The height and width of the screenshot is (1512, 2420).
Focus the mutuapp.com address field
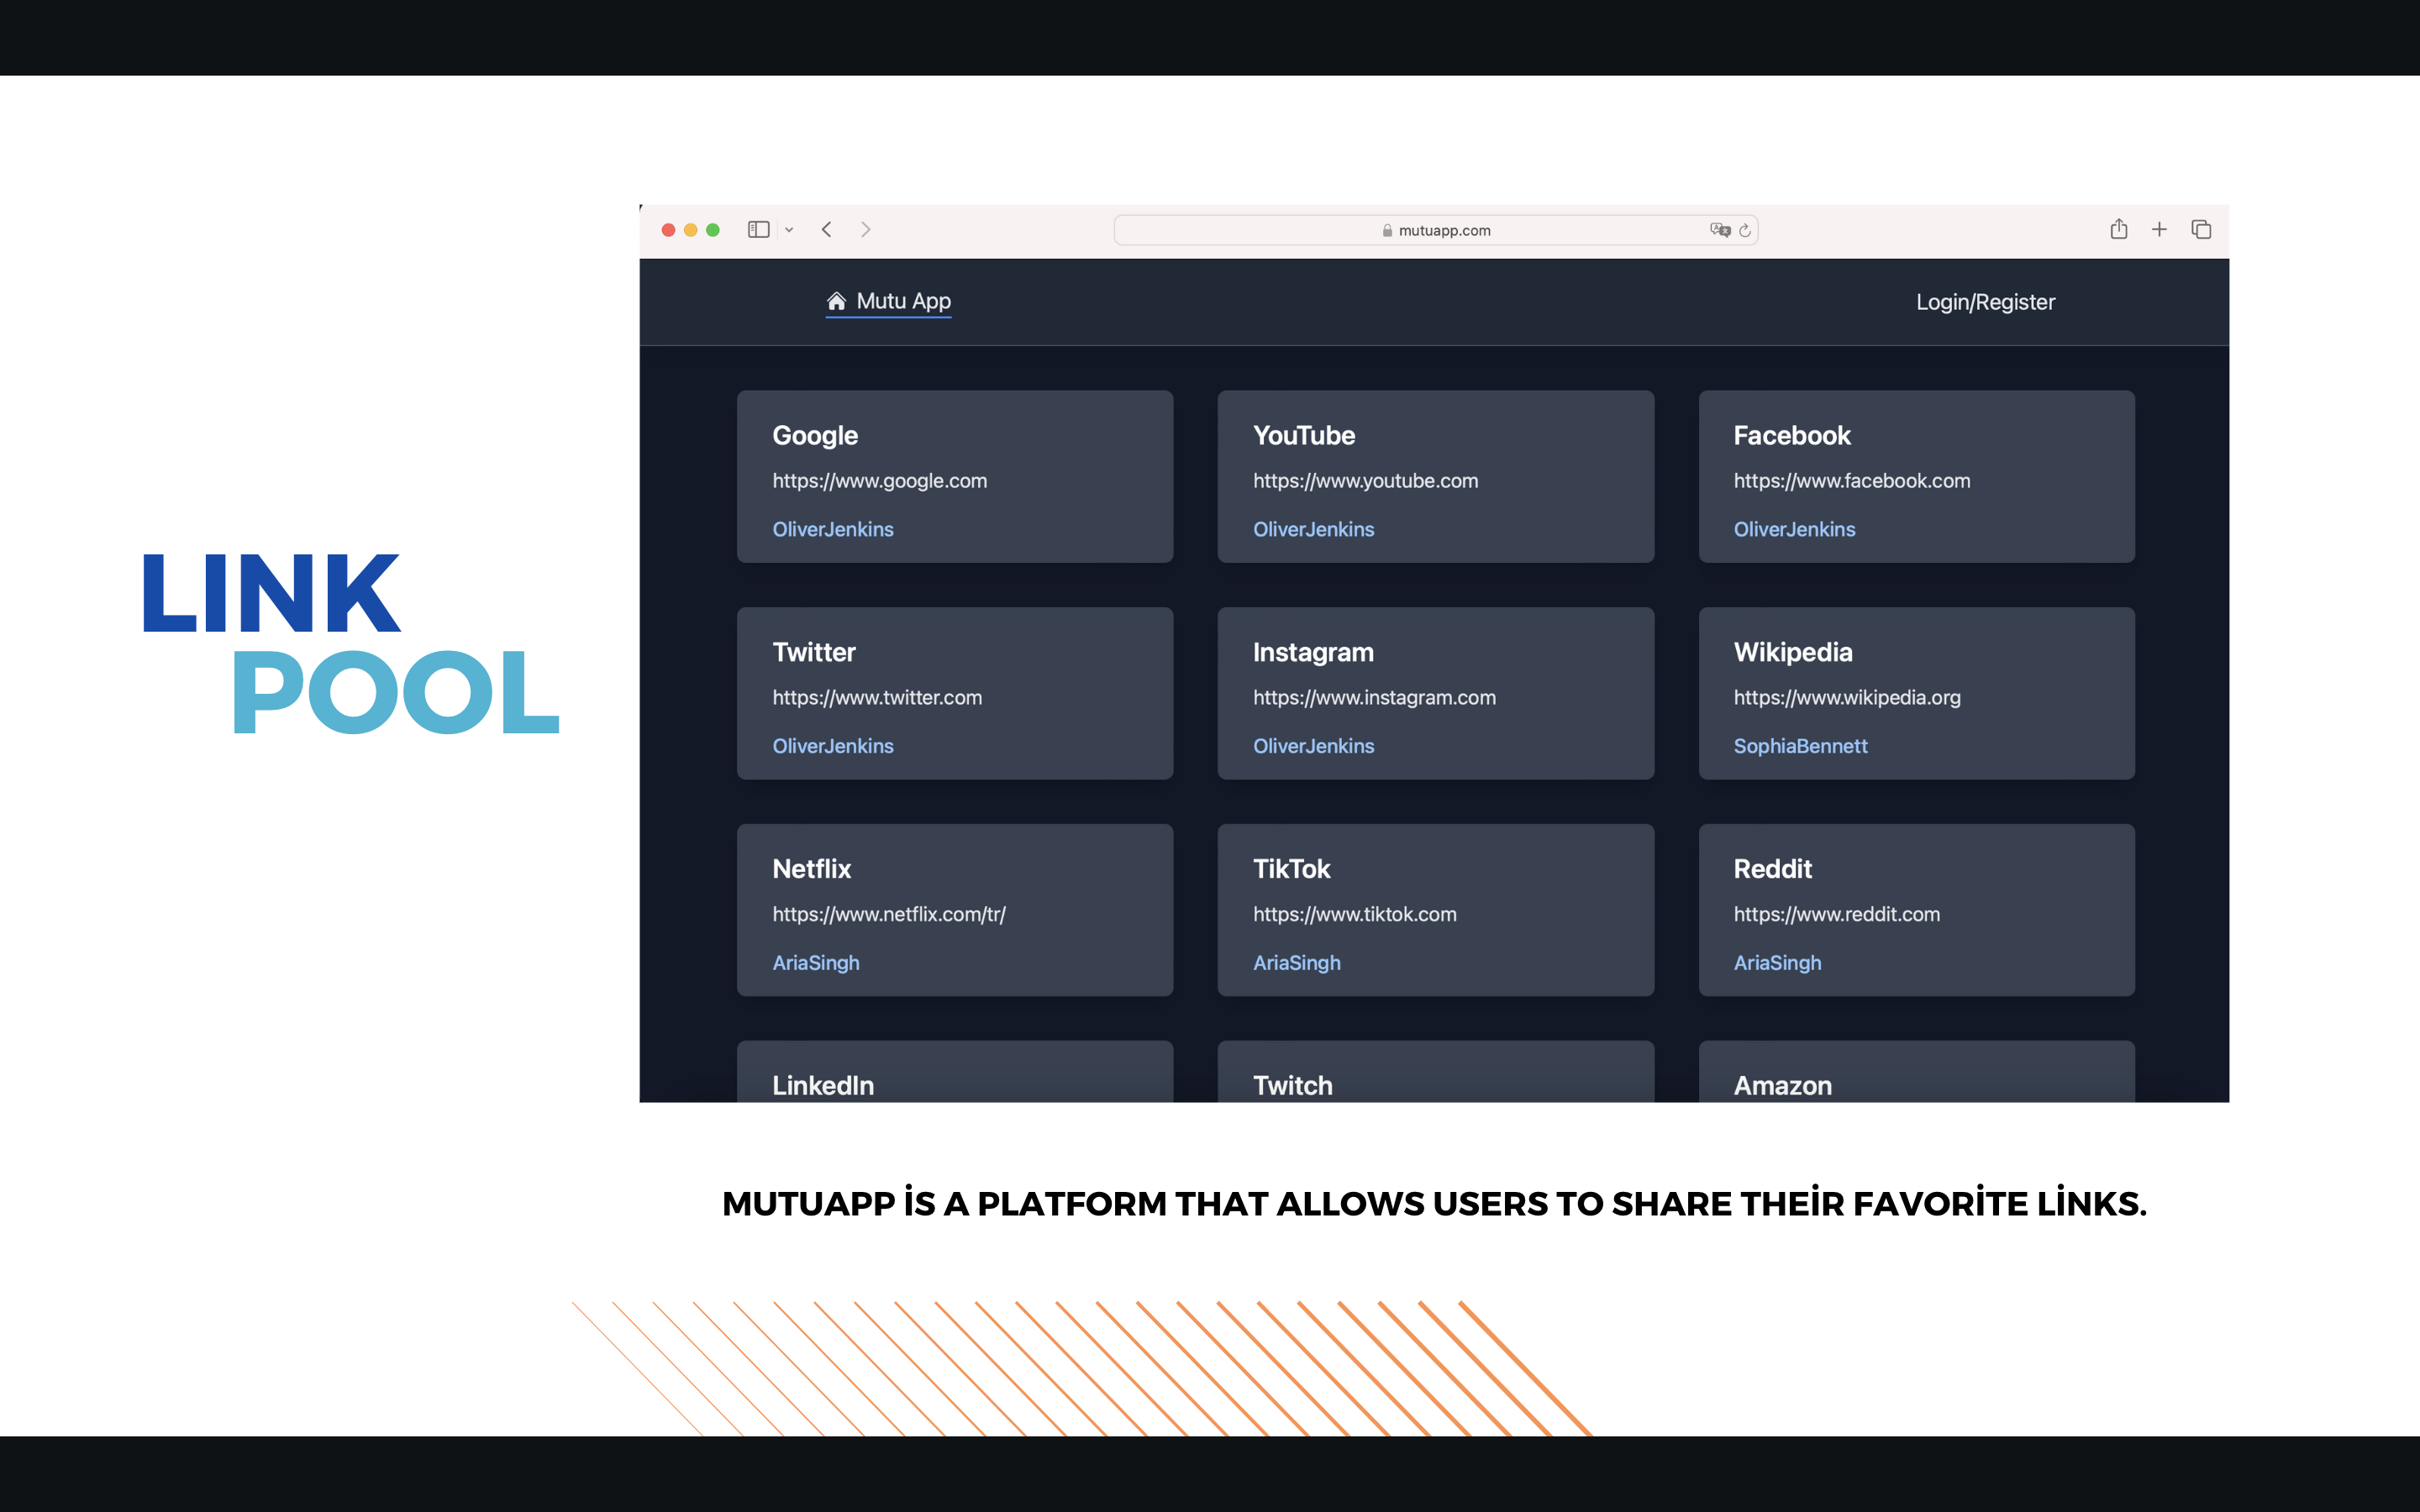coord(1436,230)
